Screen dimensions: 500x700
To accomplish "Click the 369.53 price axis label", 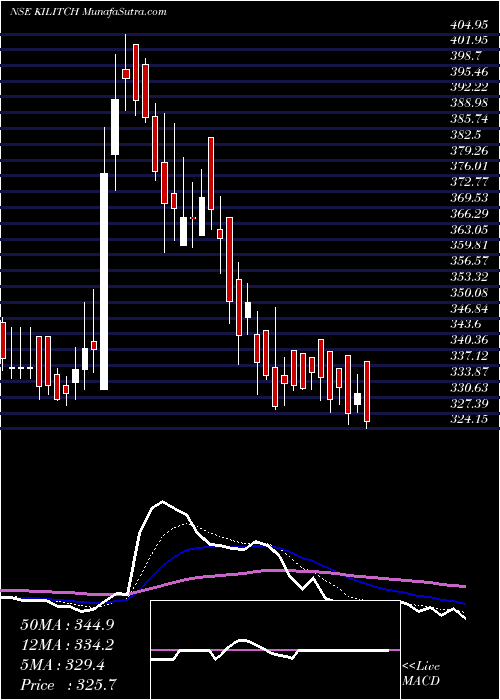I will (470, 197).
